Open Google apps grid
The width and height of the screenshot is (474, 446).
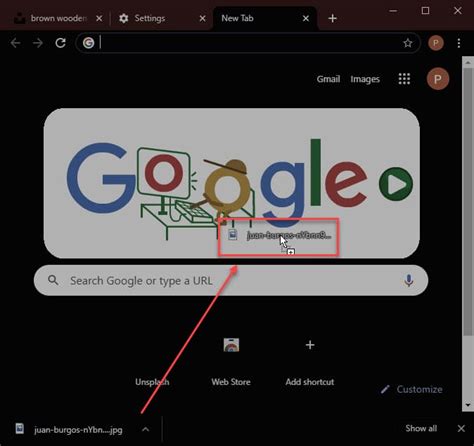(x=404, y=79)
